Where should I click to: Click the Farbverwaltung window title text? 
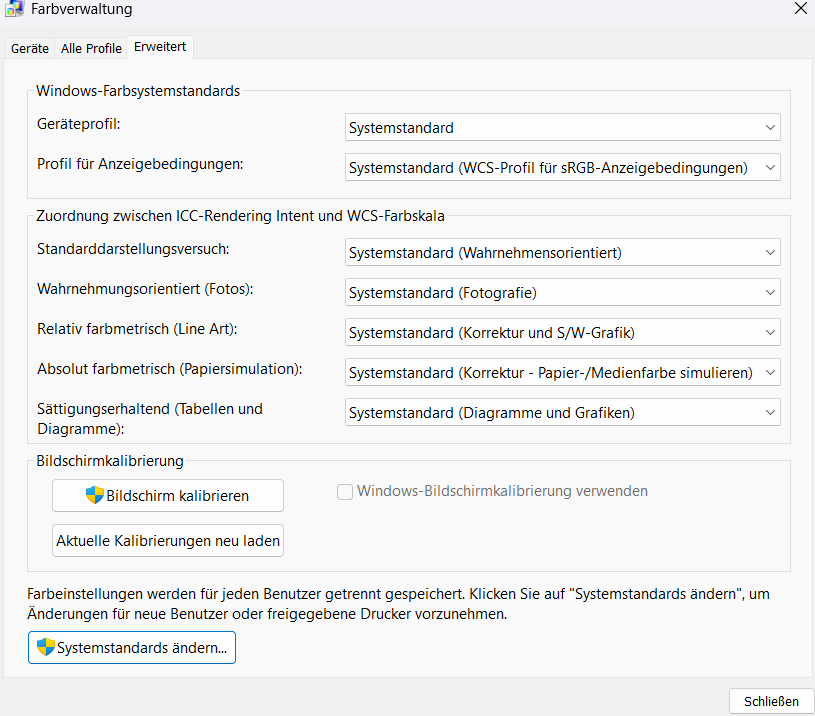click(82, 9)
